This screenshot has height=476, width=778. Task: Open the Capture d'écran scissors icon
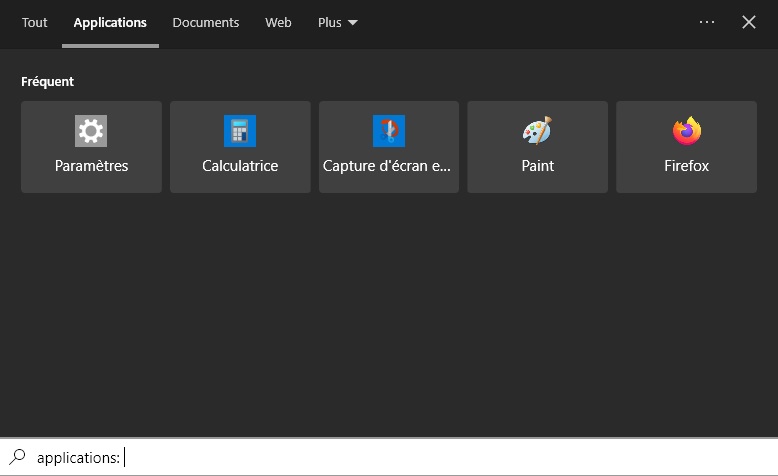[389, 131]
